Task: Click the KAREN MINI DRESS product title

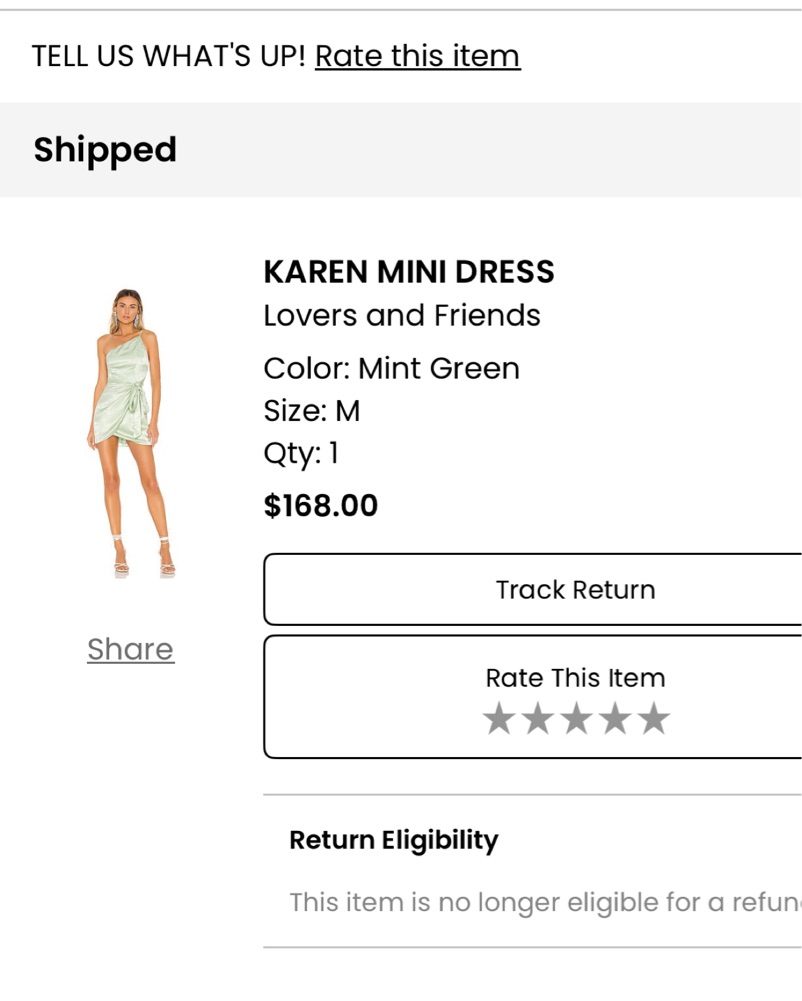Action: click(409, 271)
